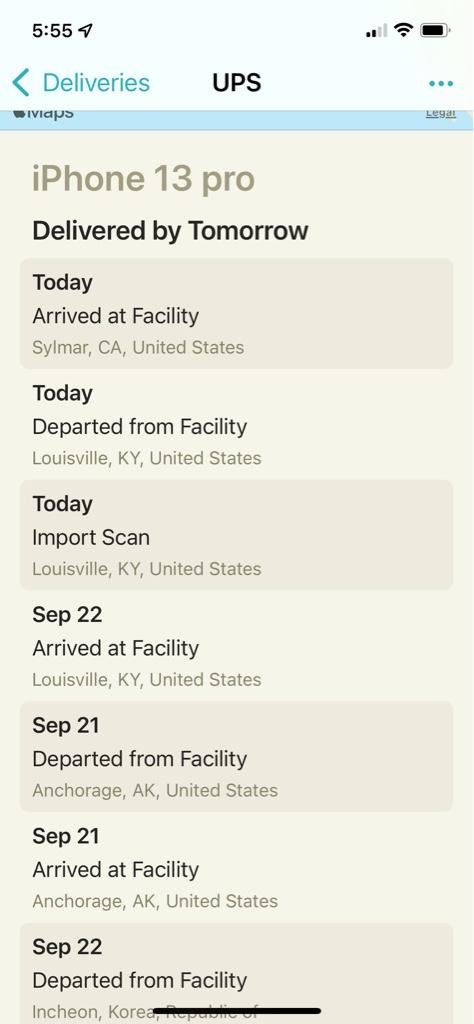Open the Legal link on map
This screenshot has width=474, height=1024.
[x=441, y=114]
